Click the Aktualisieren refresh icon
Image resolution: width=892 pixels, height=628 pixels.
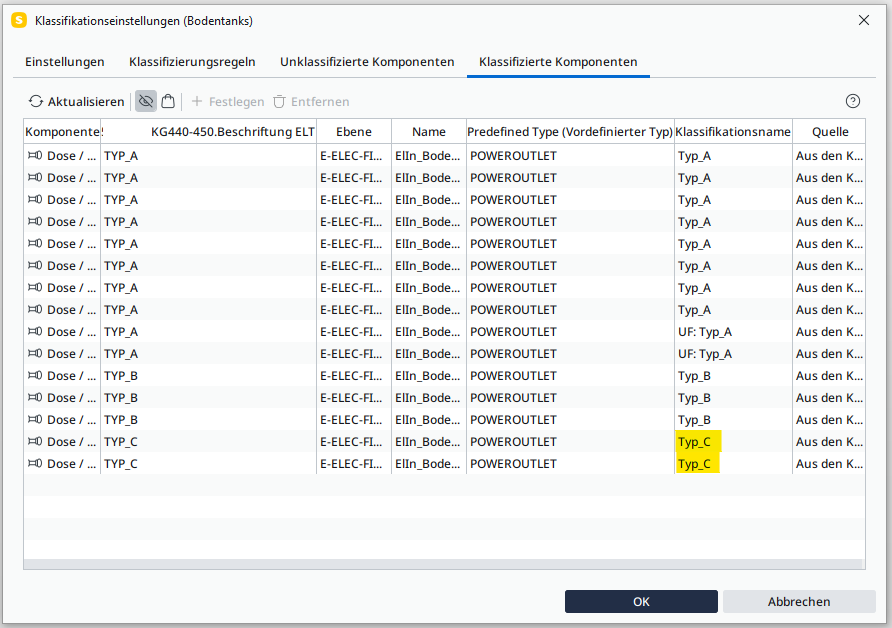click(36, 102)
